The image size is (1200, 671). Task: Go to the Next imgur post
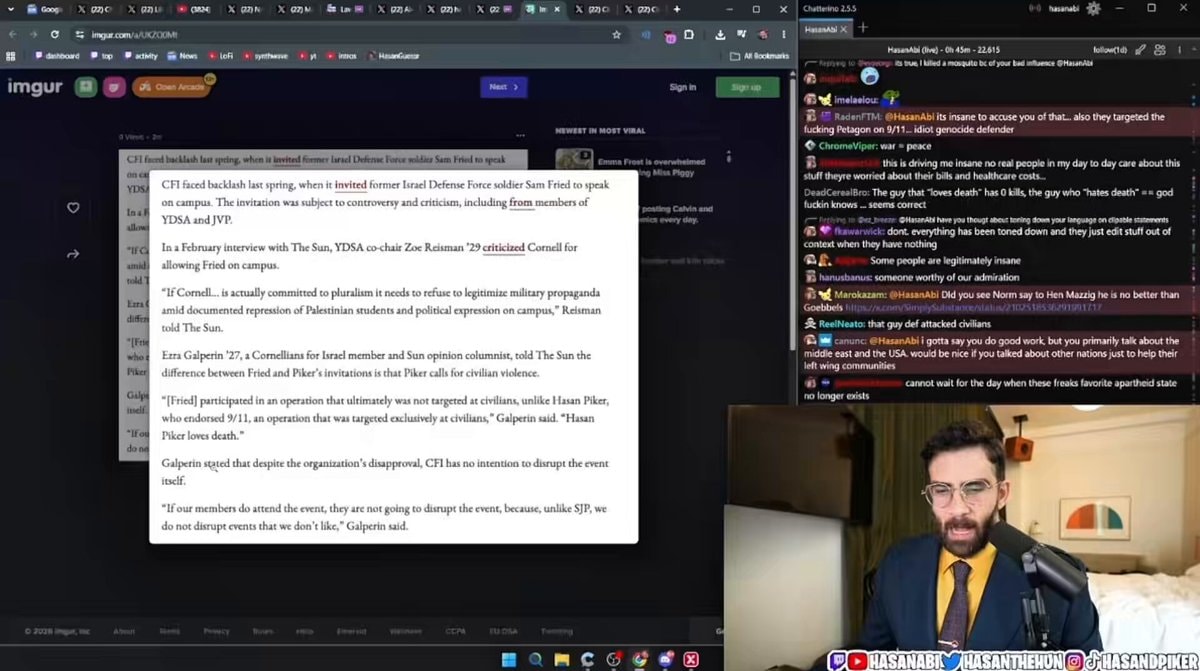coord(503,87)
